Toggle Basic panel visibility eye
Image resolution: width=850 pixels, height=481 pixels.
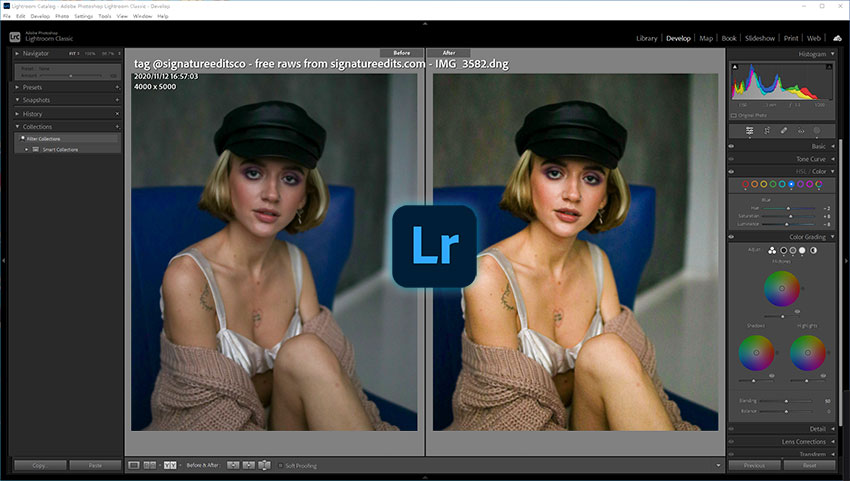[731, 146]
